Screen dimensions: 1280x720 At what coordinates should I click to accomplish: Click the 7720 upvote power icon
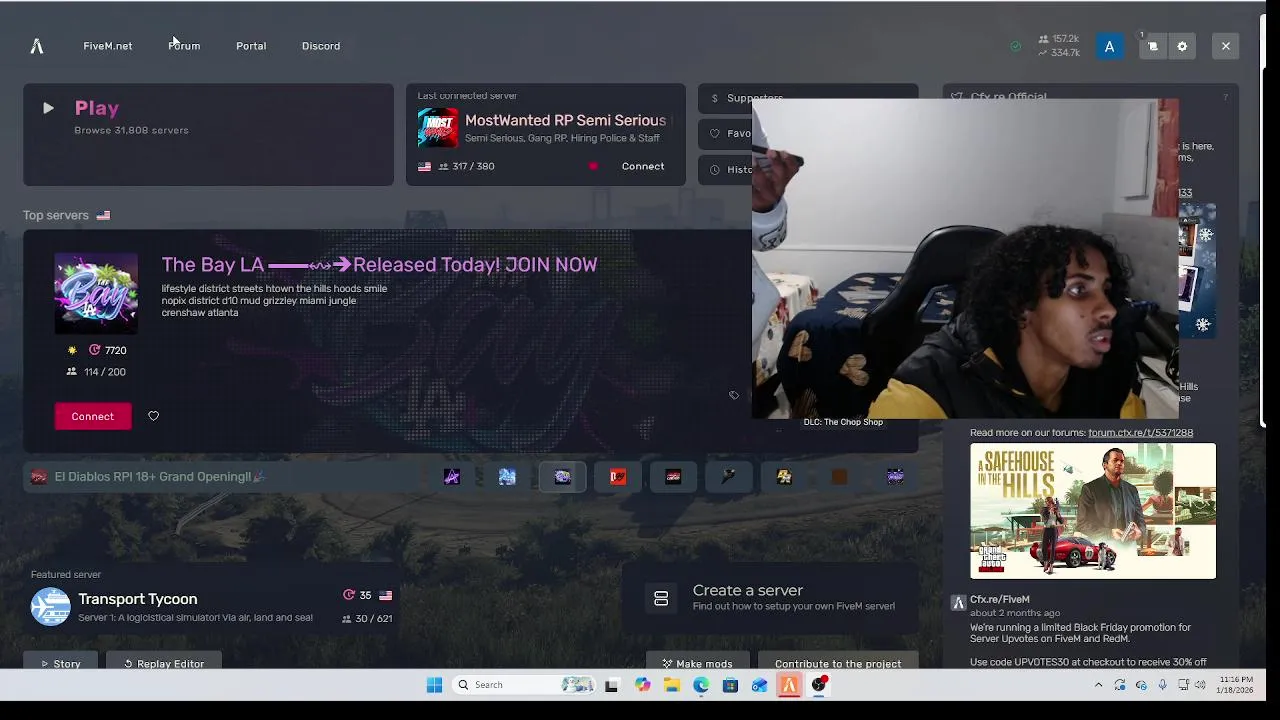95,350
